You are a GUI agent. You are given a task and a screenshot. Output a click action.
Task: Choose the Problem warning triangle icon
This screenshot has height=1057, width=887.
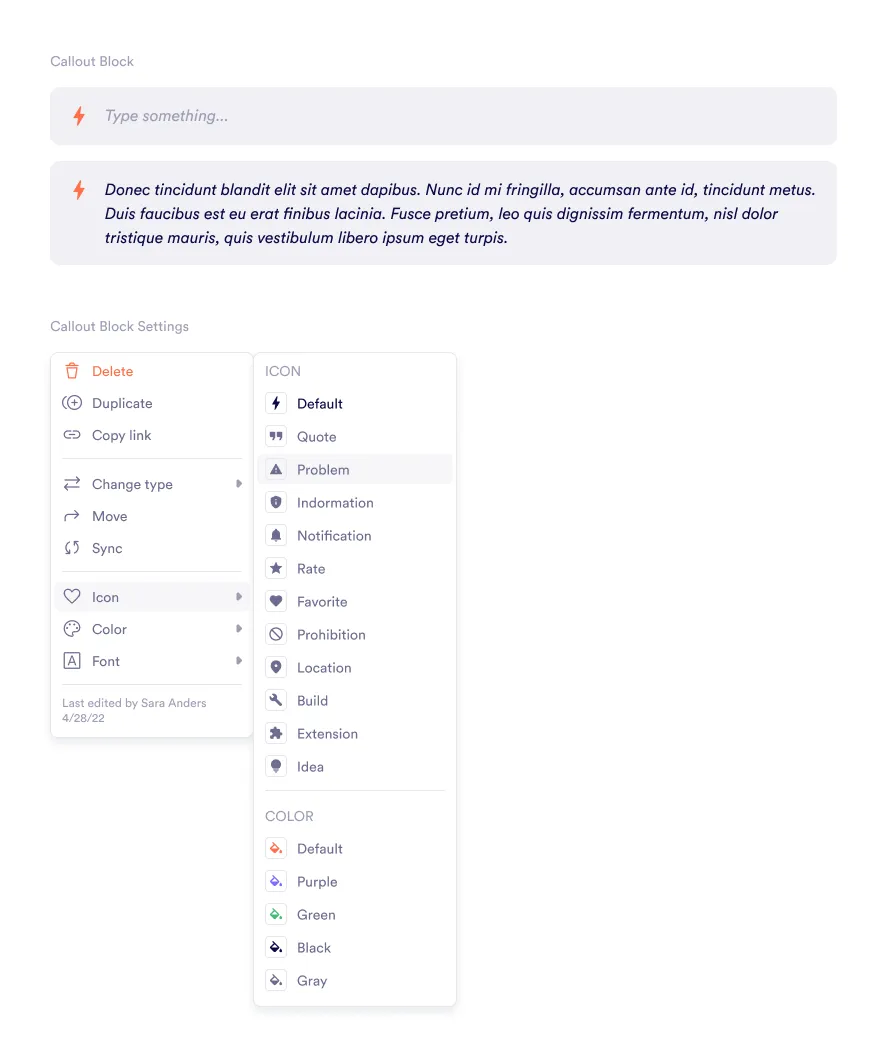coord(276,470)
